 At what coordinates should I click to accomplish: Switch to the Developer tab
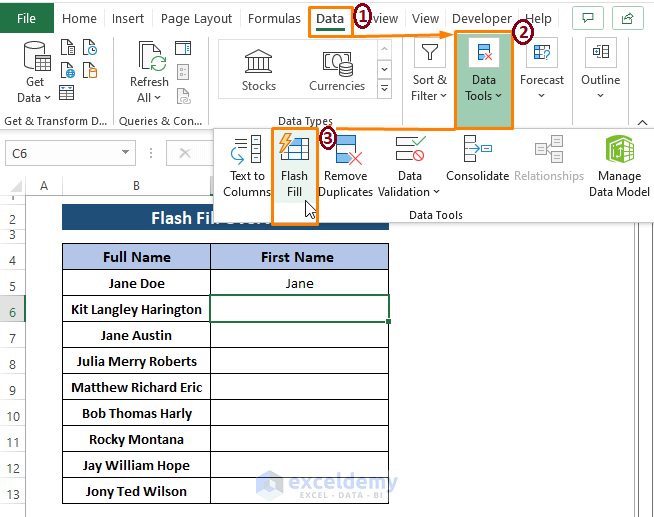point(481,19)
